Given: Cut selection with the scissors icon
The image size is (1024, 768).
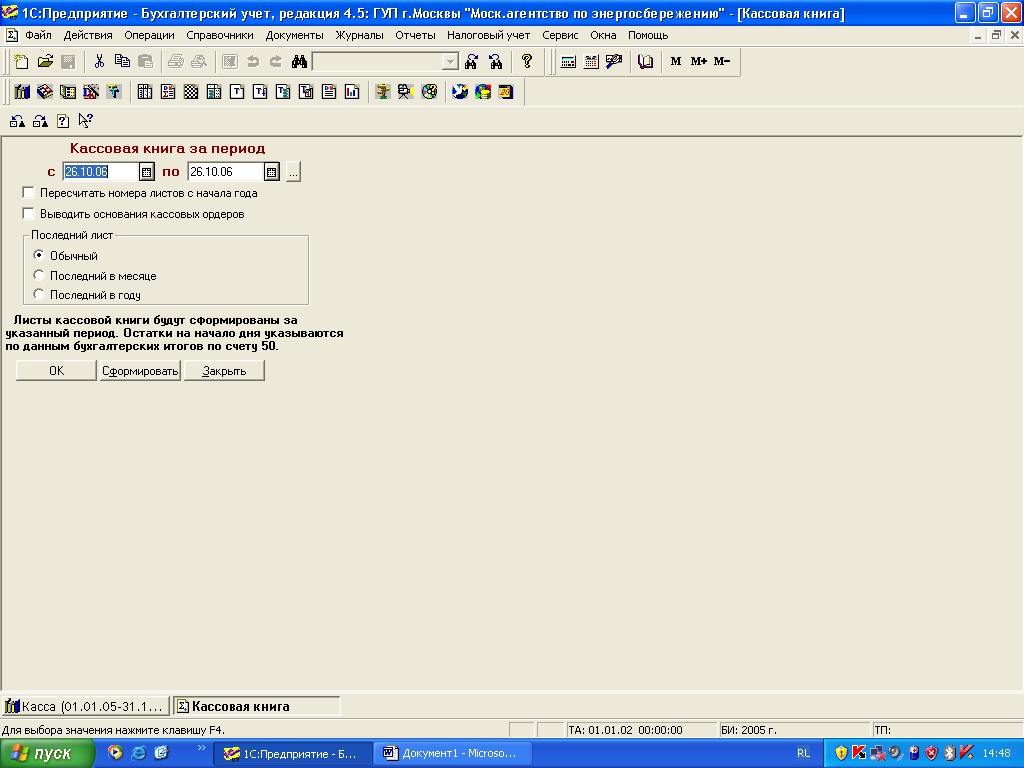Looking at the screenshot, I should 99,61.
